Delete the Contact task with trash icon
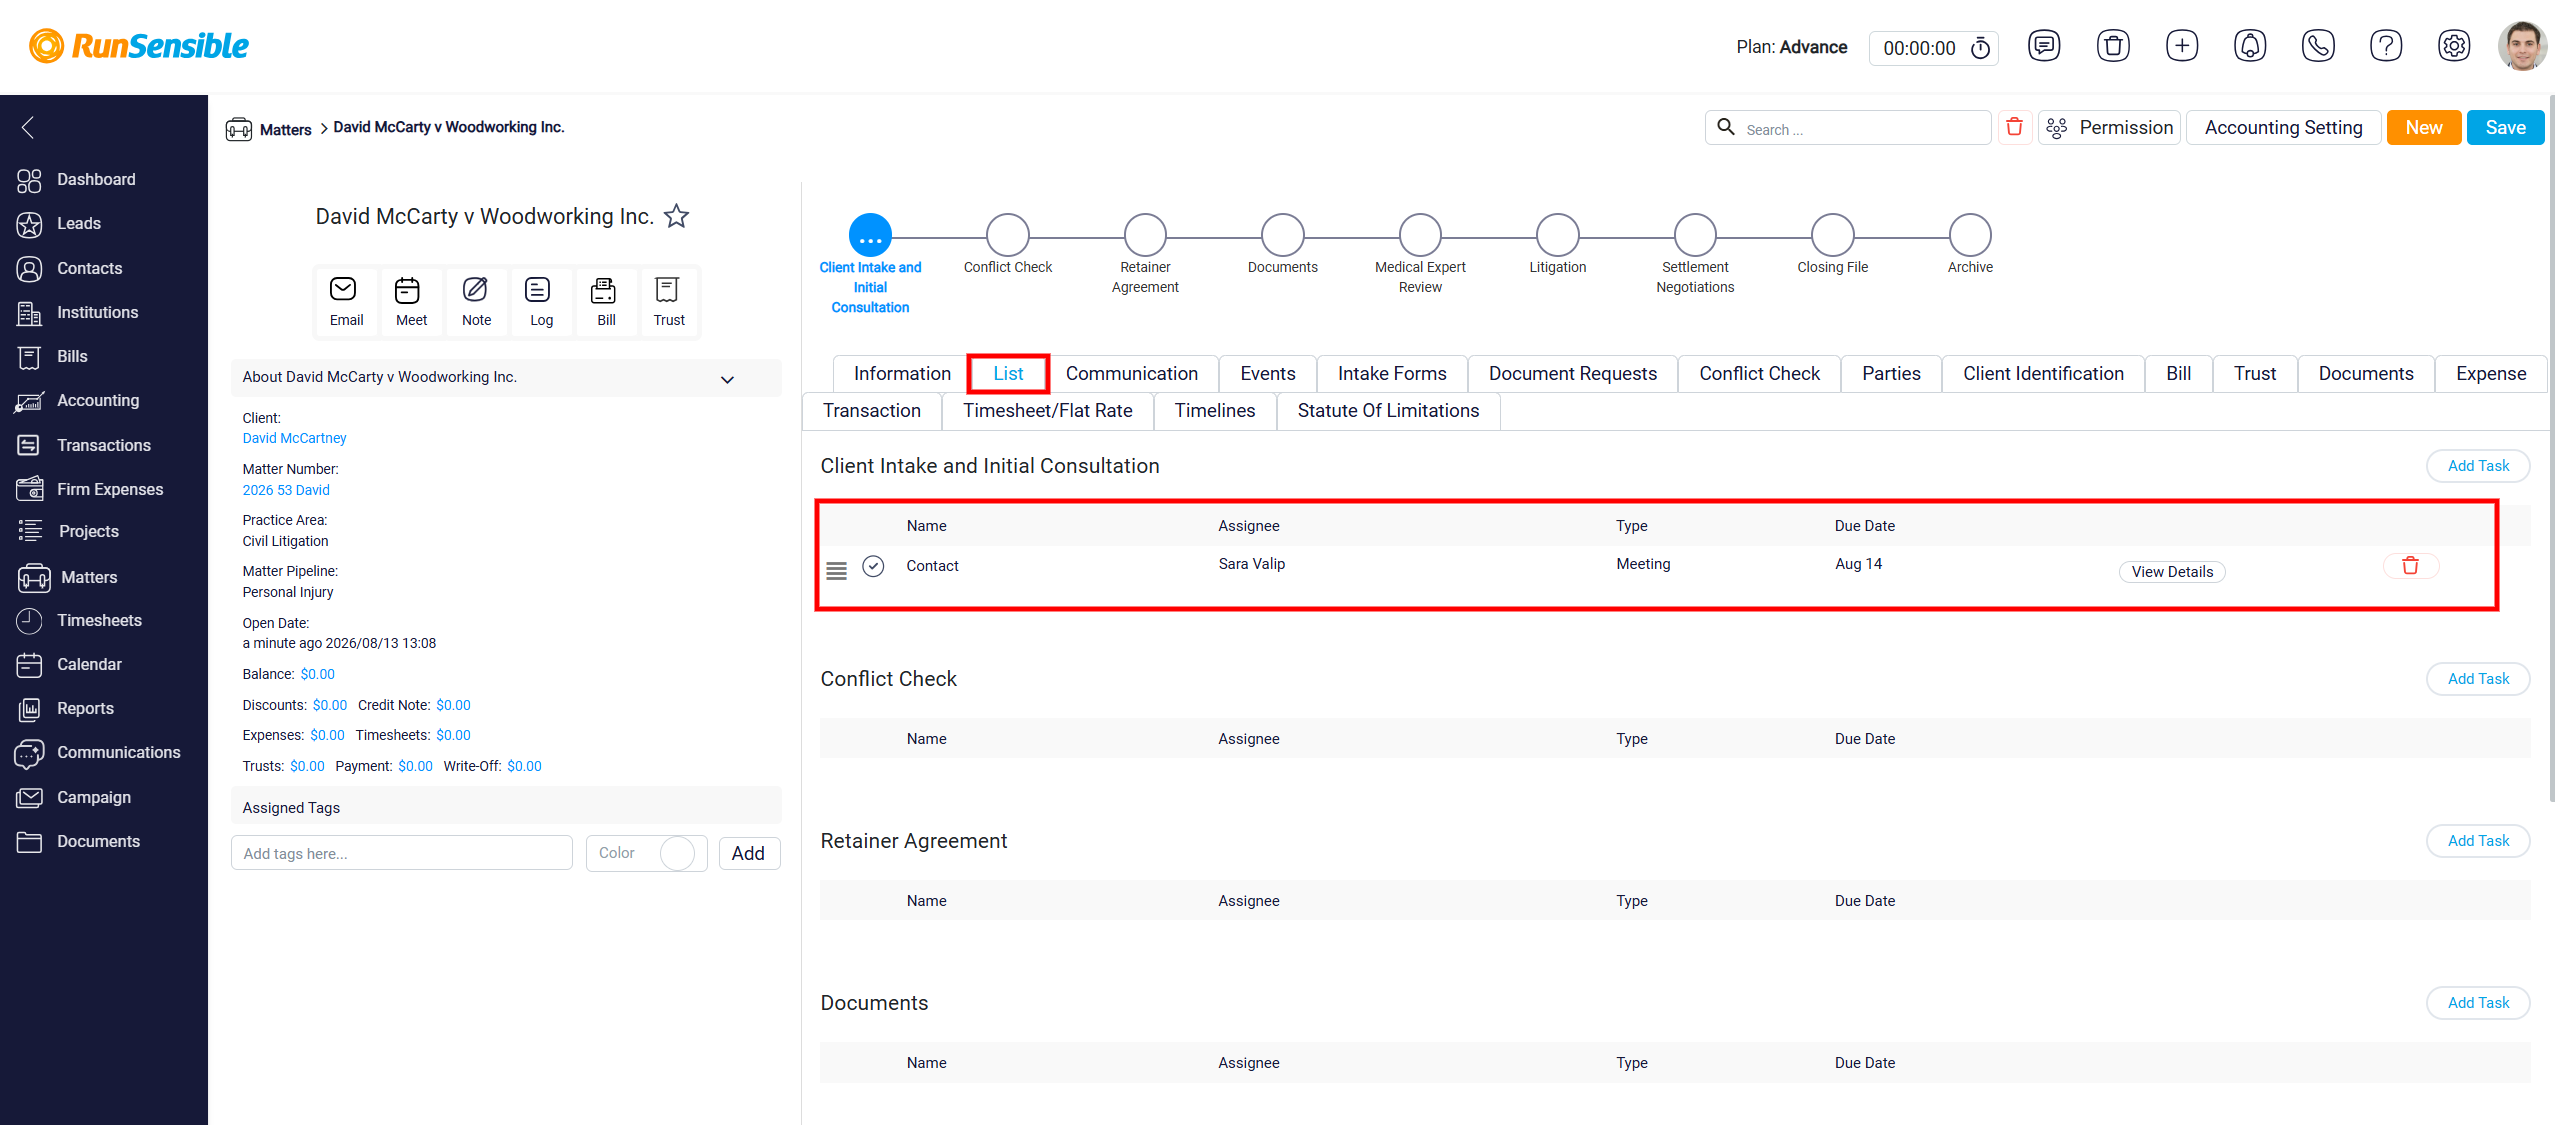 tap(2411, 566)
